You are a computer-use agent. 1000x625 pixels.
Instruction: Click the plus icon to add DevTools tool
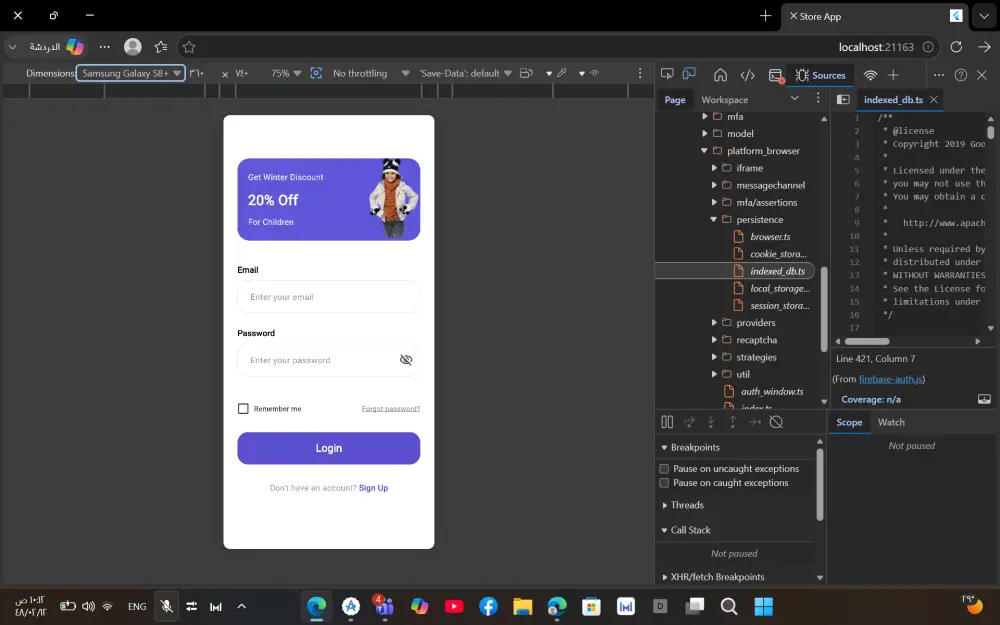click(893, 75)
